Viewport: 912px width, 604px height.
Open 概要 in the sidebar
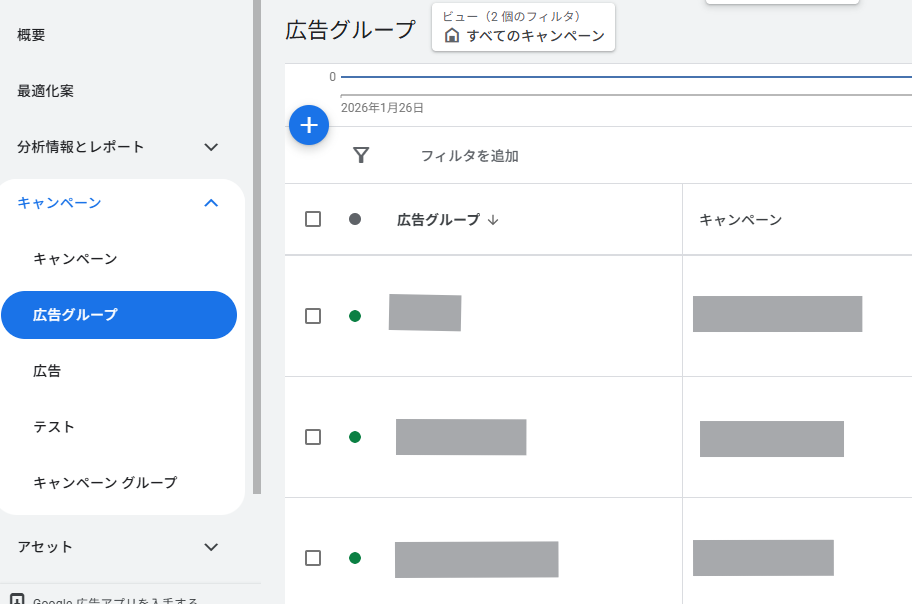(31, 35)
